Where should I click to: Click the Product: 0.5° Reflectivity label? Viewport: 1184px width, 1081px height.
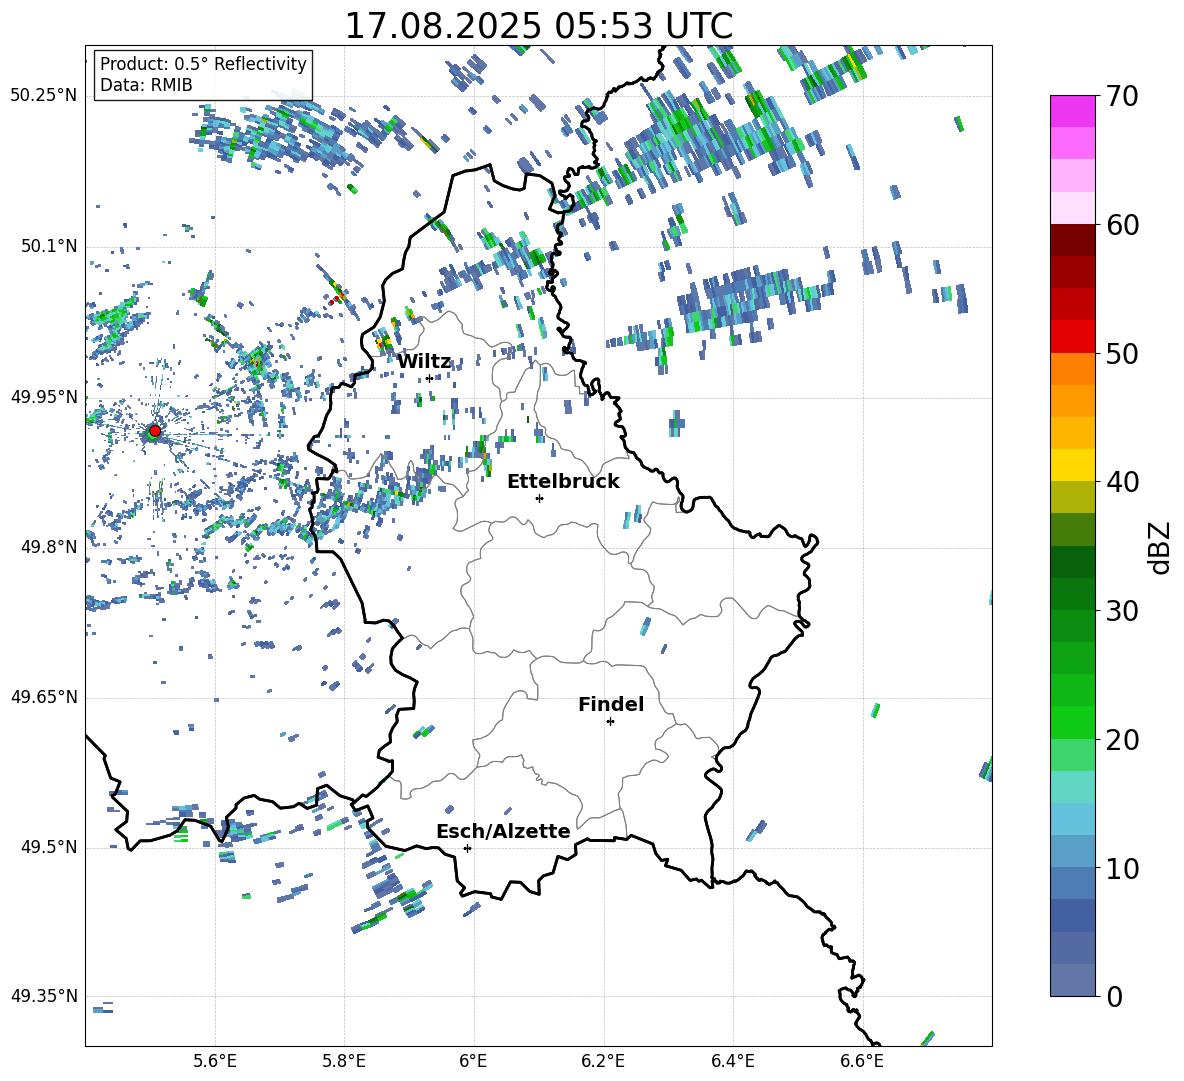[203, 63]
